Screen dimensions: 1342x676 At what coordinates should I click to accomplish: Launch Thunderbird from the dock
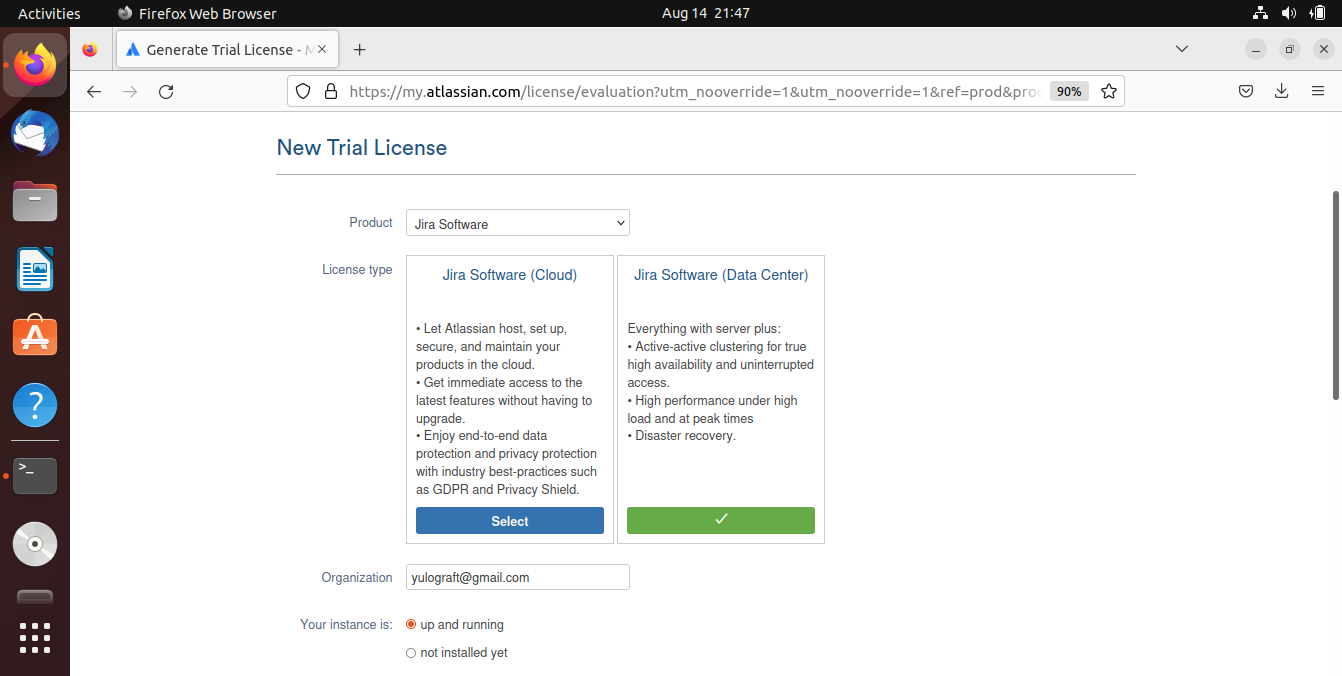tap(35, 133)
